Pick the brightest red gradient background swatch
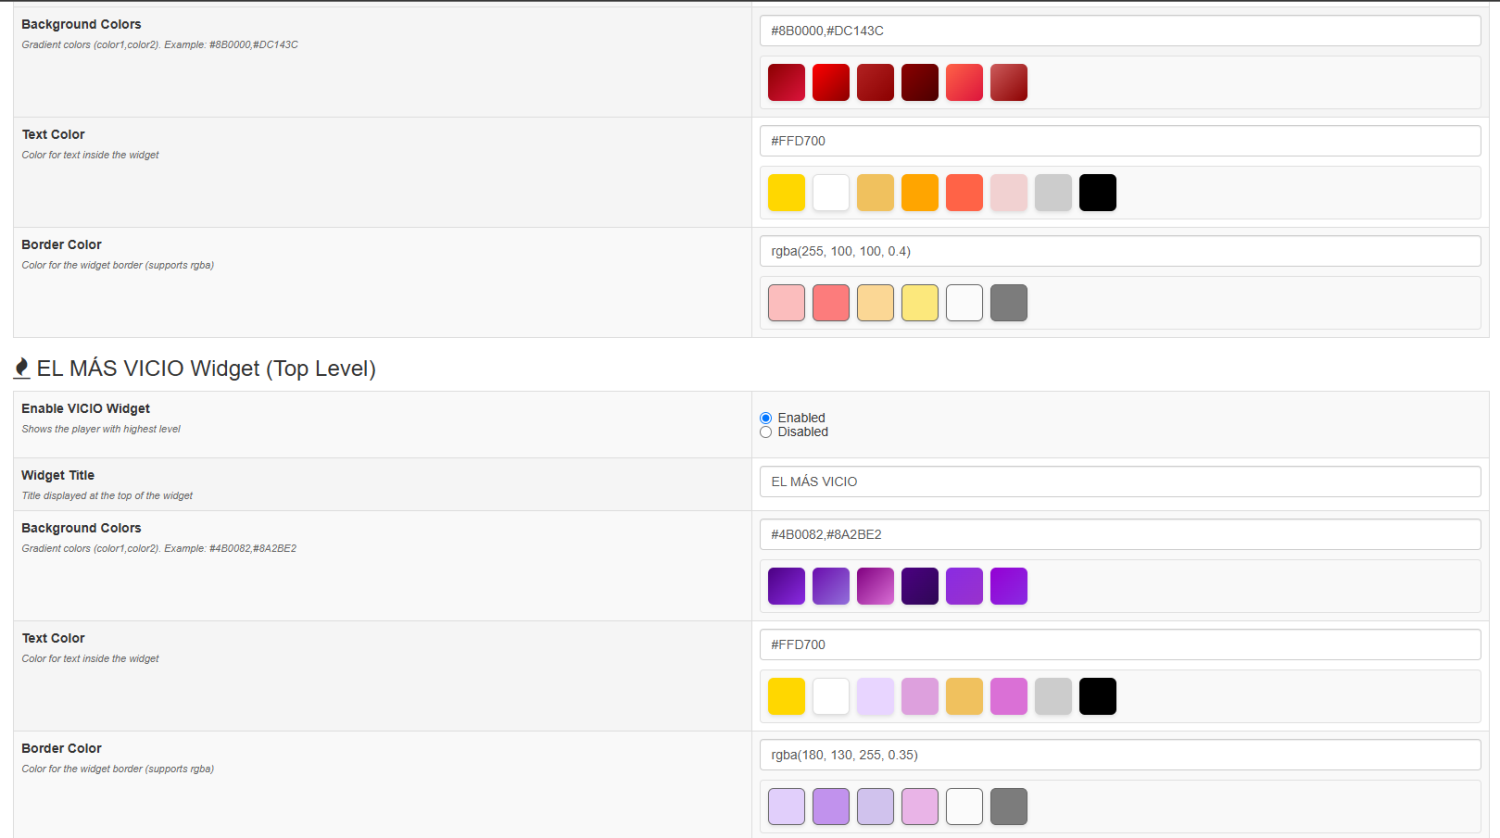 point(830,83)
